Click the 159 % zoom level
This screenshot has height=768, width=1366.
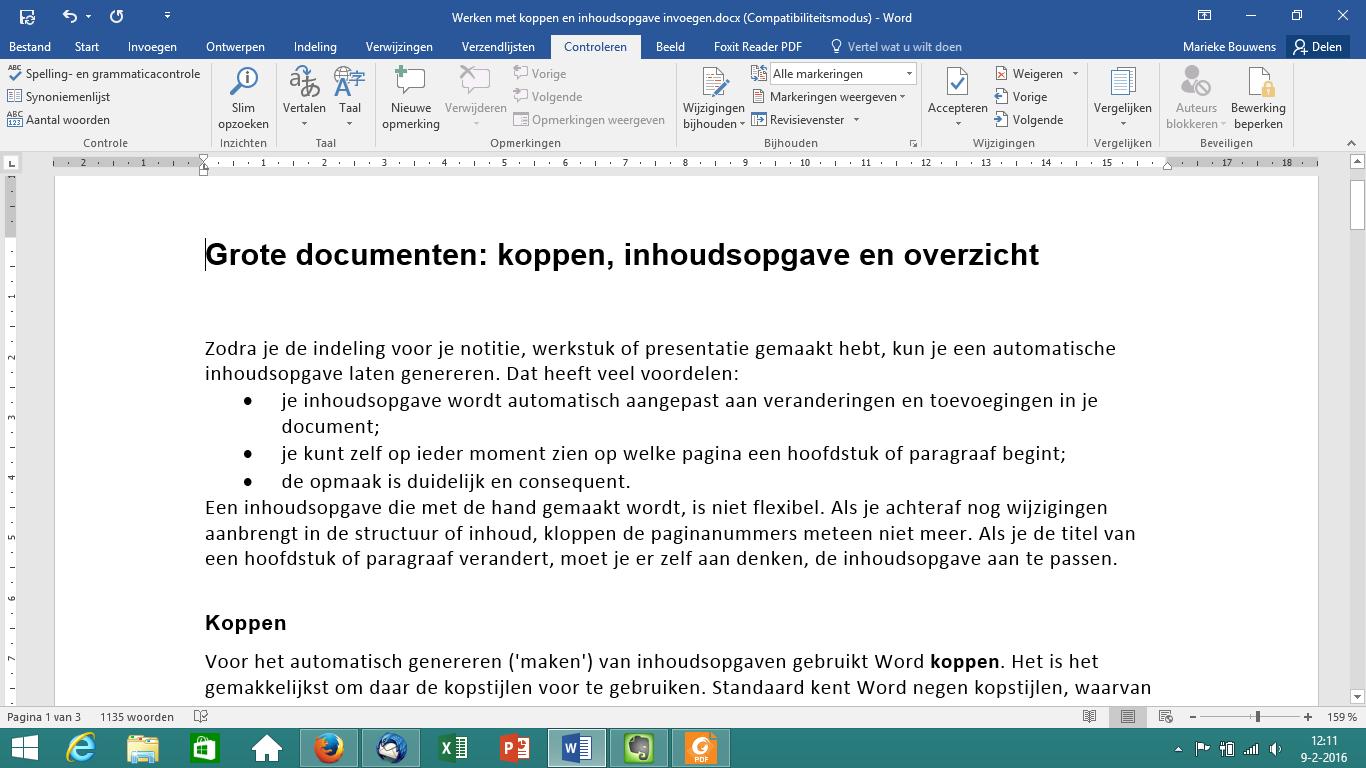(1341, 717)
